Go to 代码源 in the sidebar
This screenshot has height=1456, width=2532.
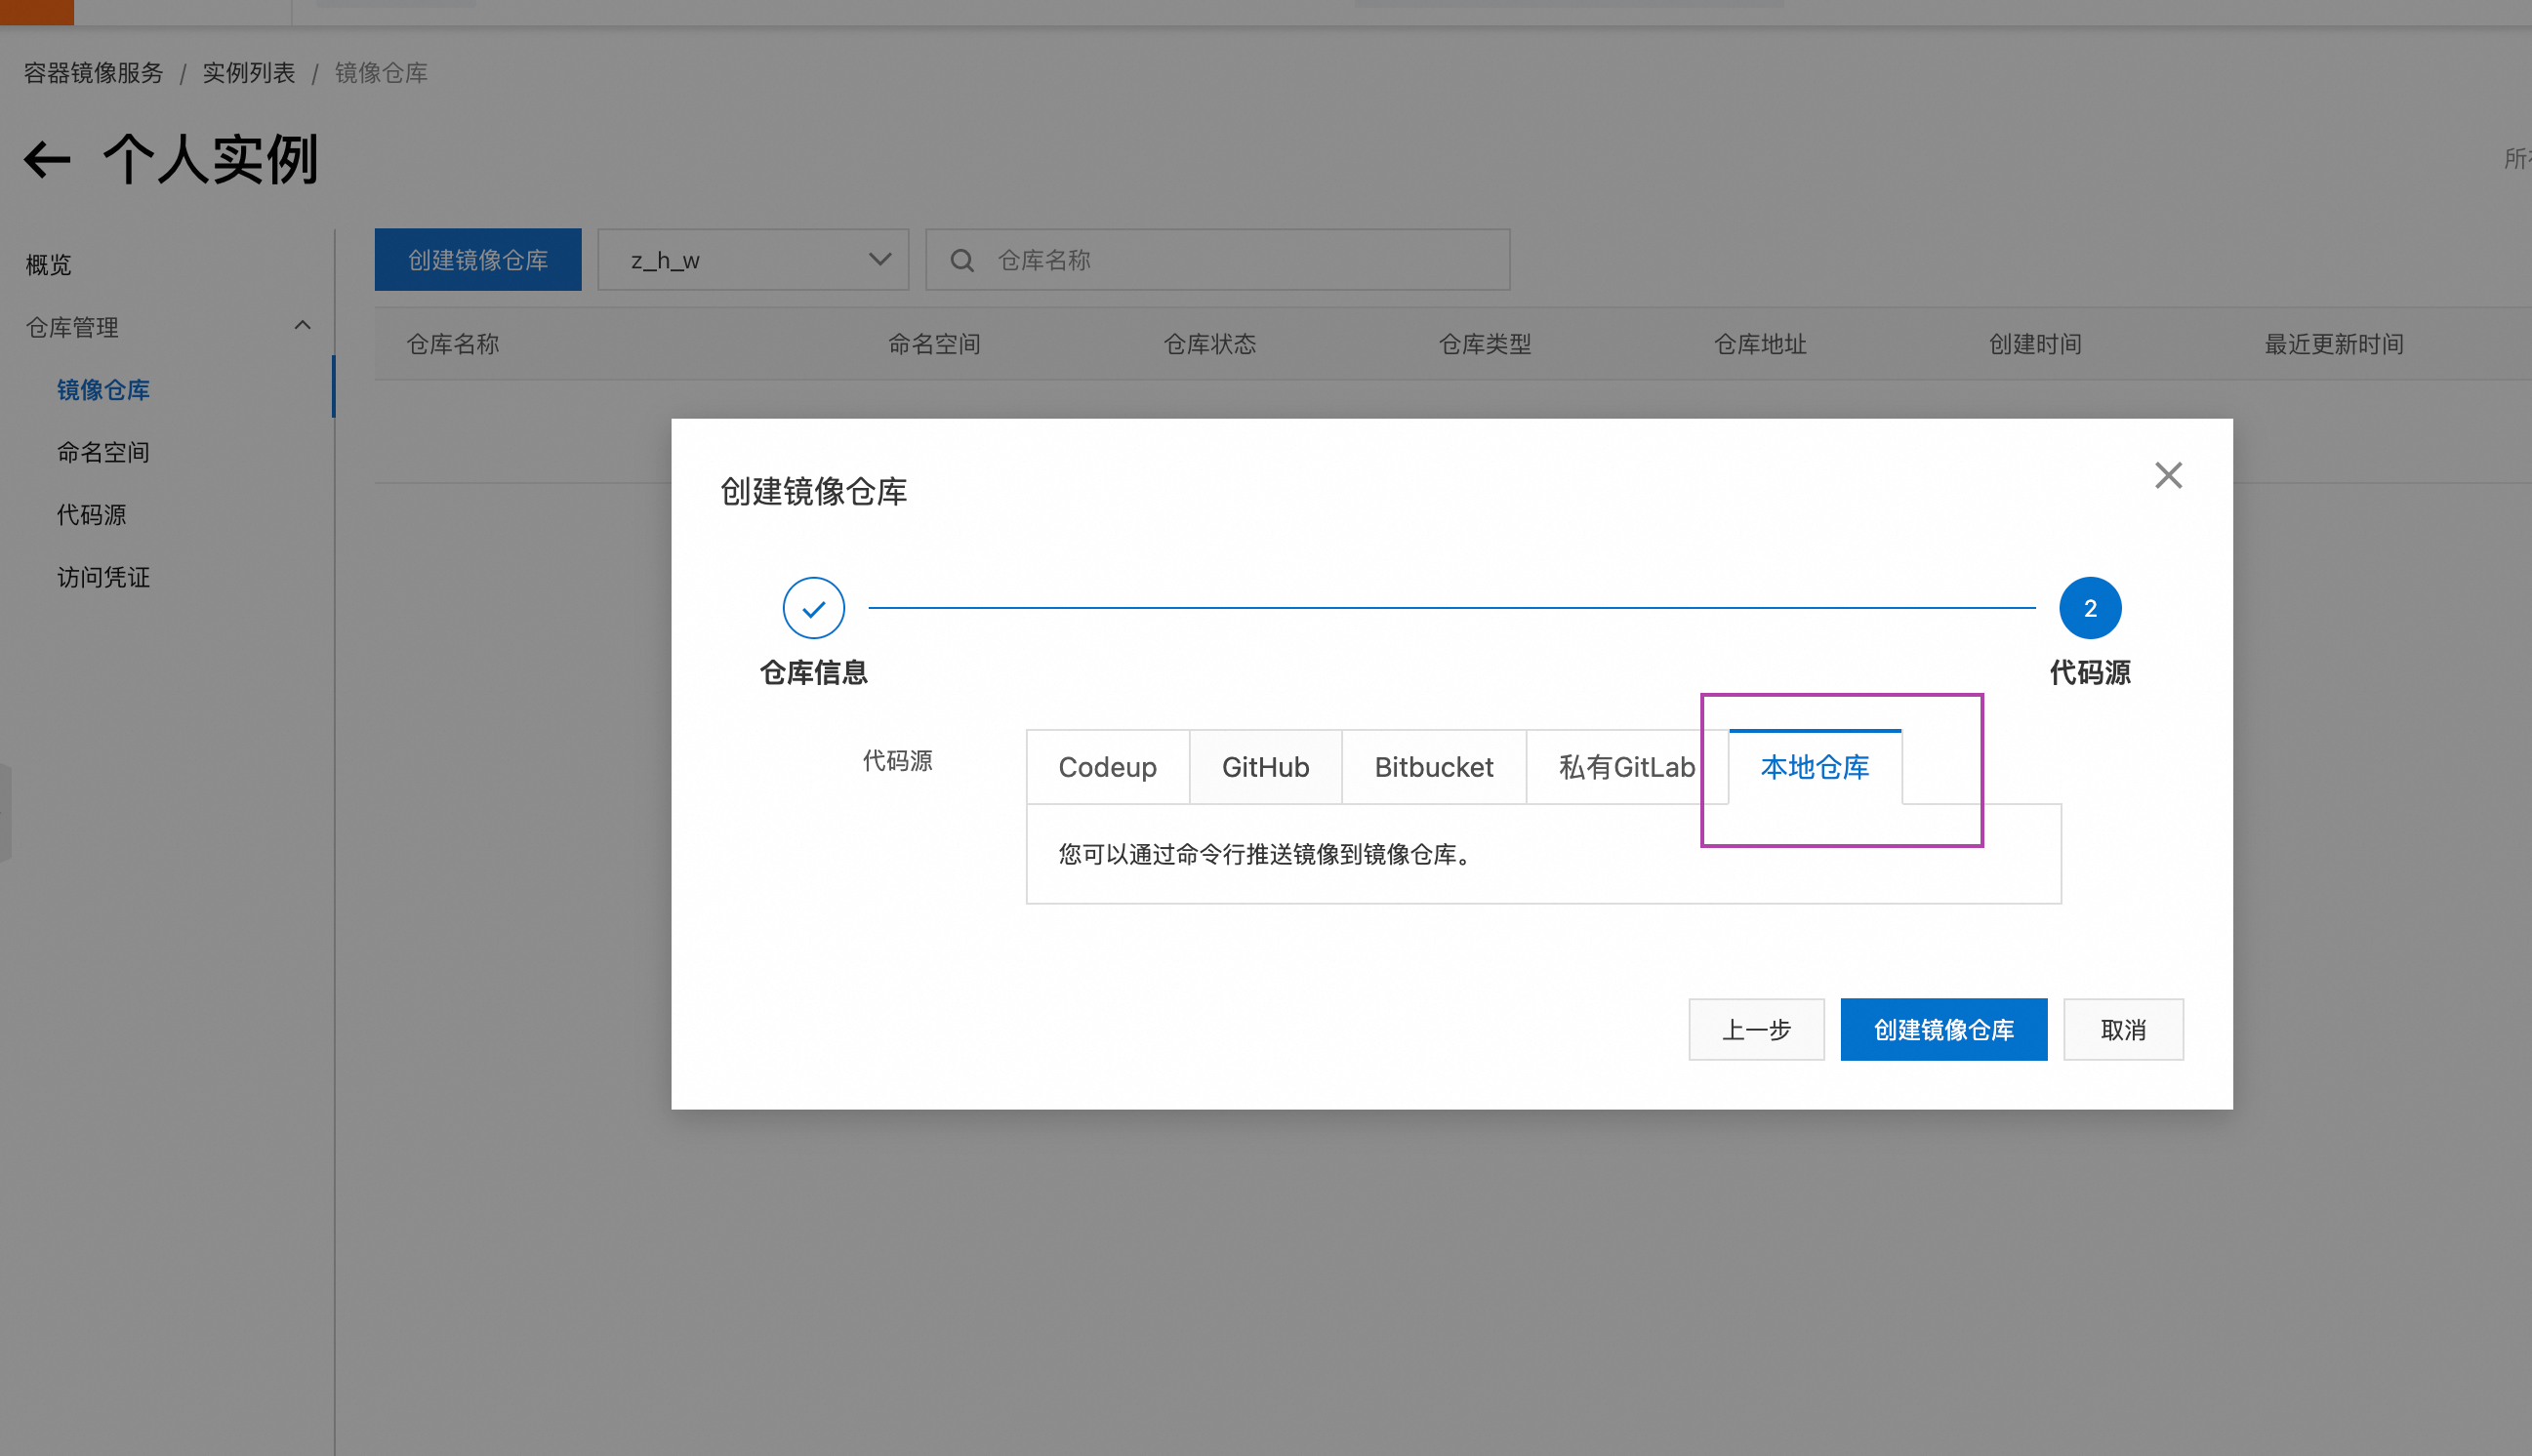point(91,515)
